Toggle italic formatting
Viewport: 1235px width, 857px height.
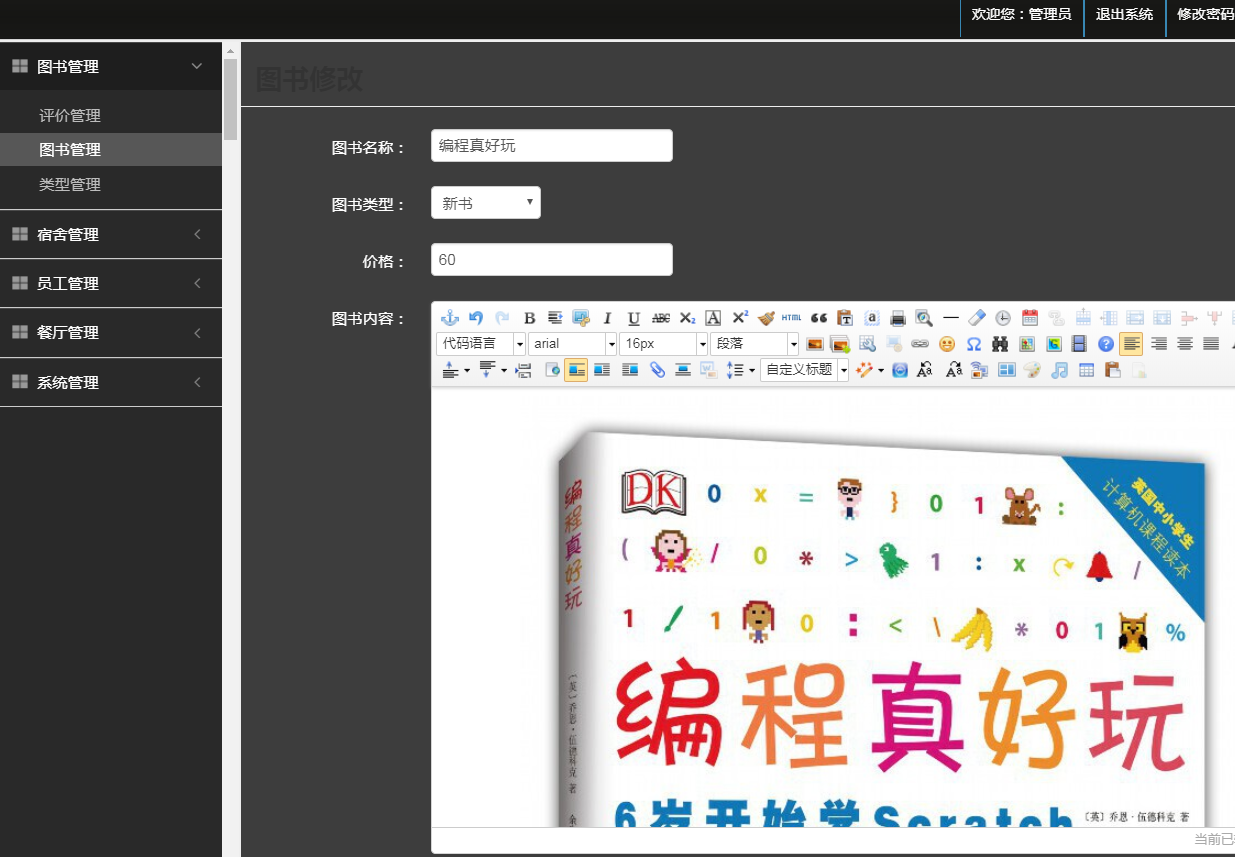pos(607,318)
